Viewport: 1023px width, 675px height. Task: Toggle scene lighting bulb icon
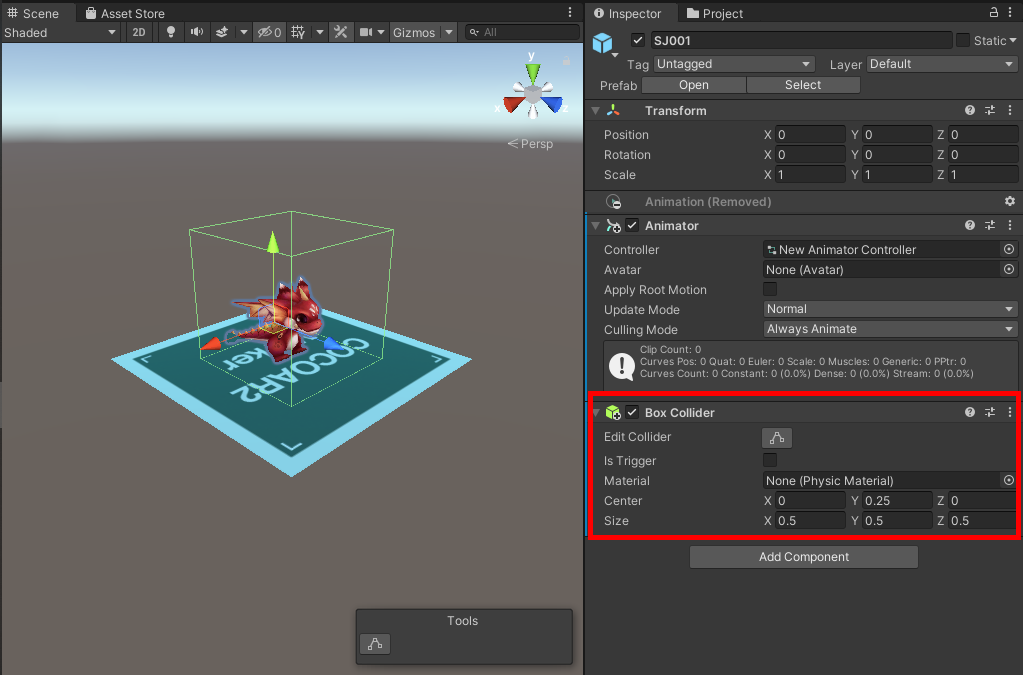[x=171, y=32]
